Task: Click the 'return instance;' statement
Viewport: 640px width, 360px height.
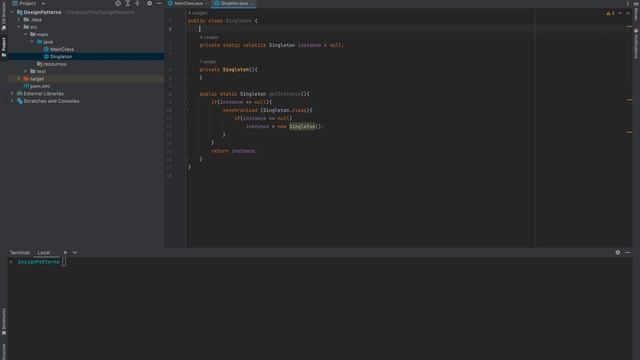Action: 234,151
